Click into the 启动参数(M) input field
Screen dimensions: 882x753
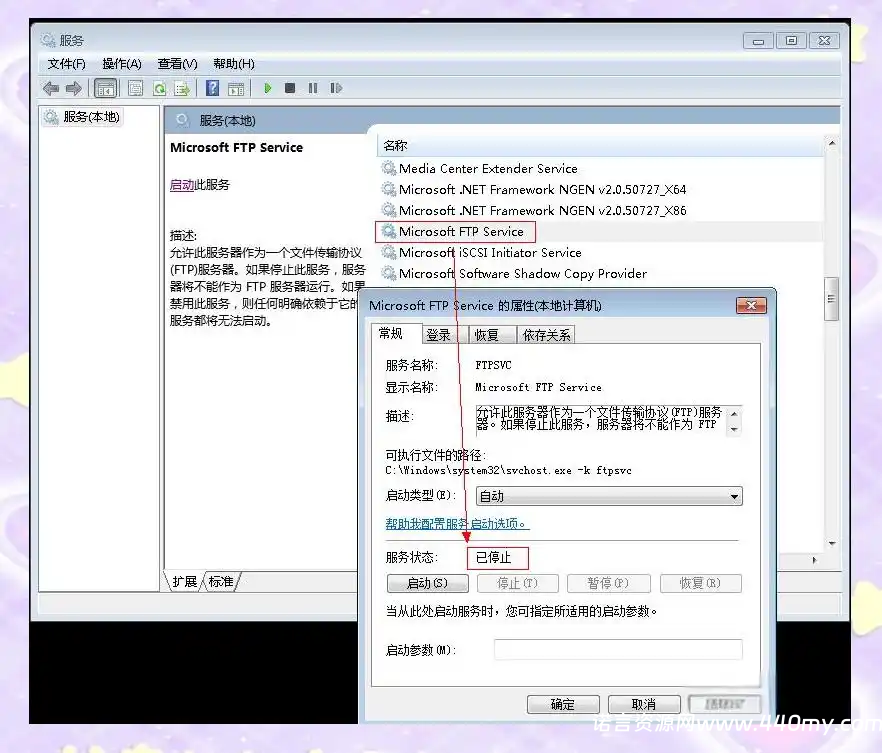(x=618, y=650)
